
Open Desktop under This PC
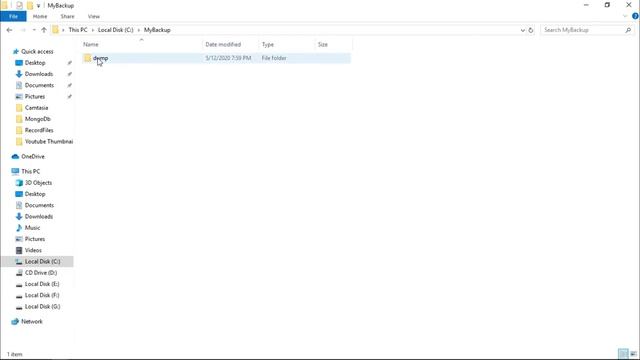coord(35,194)
